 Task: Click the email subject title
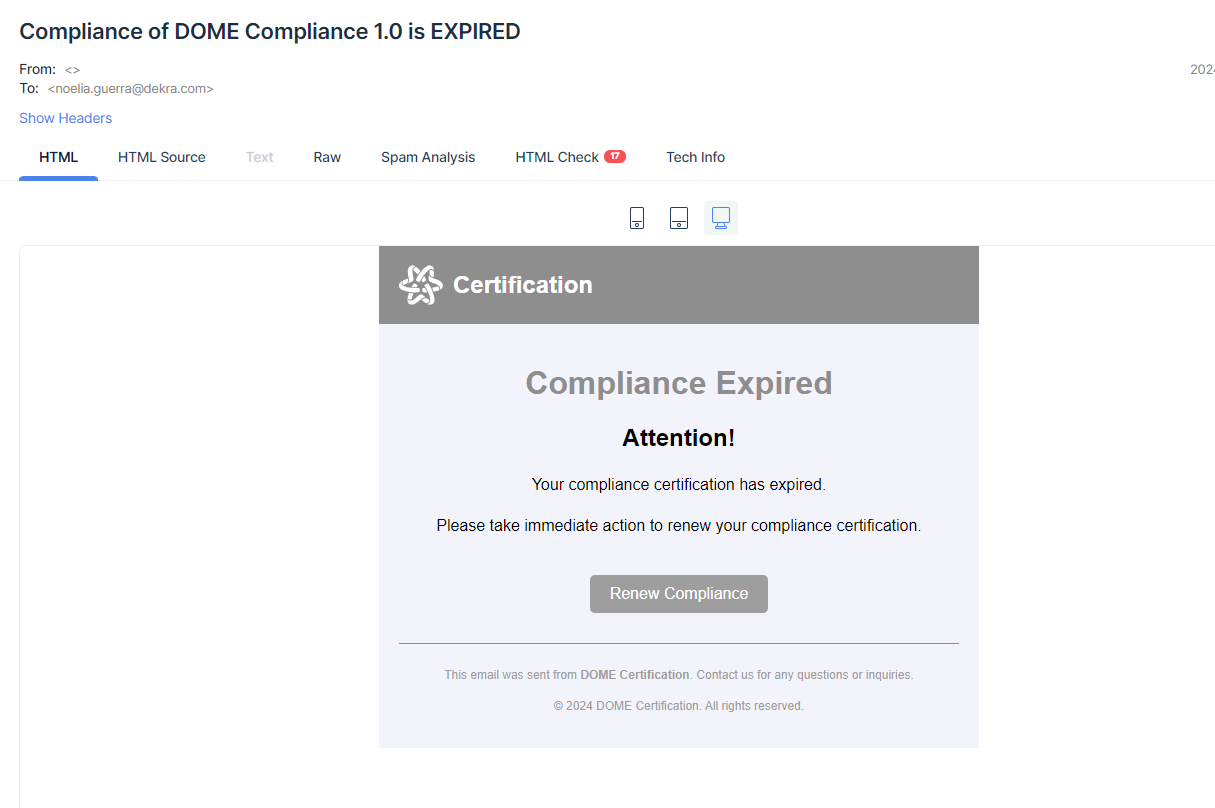[x=270, y=31]
